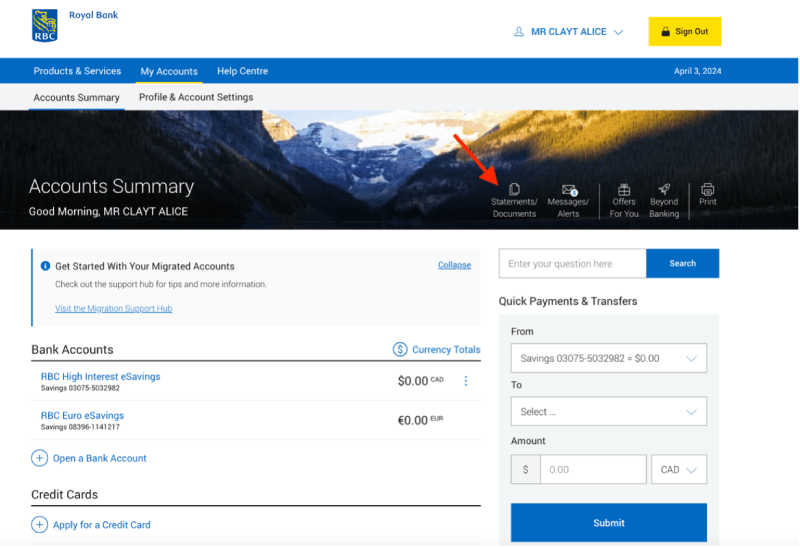Open Statements/Documents icon

(514, 189)
